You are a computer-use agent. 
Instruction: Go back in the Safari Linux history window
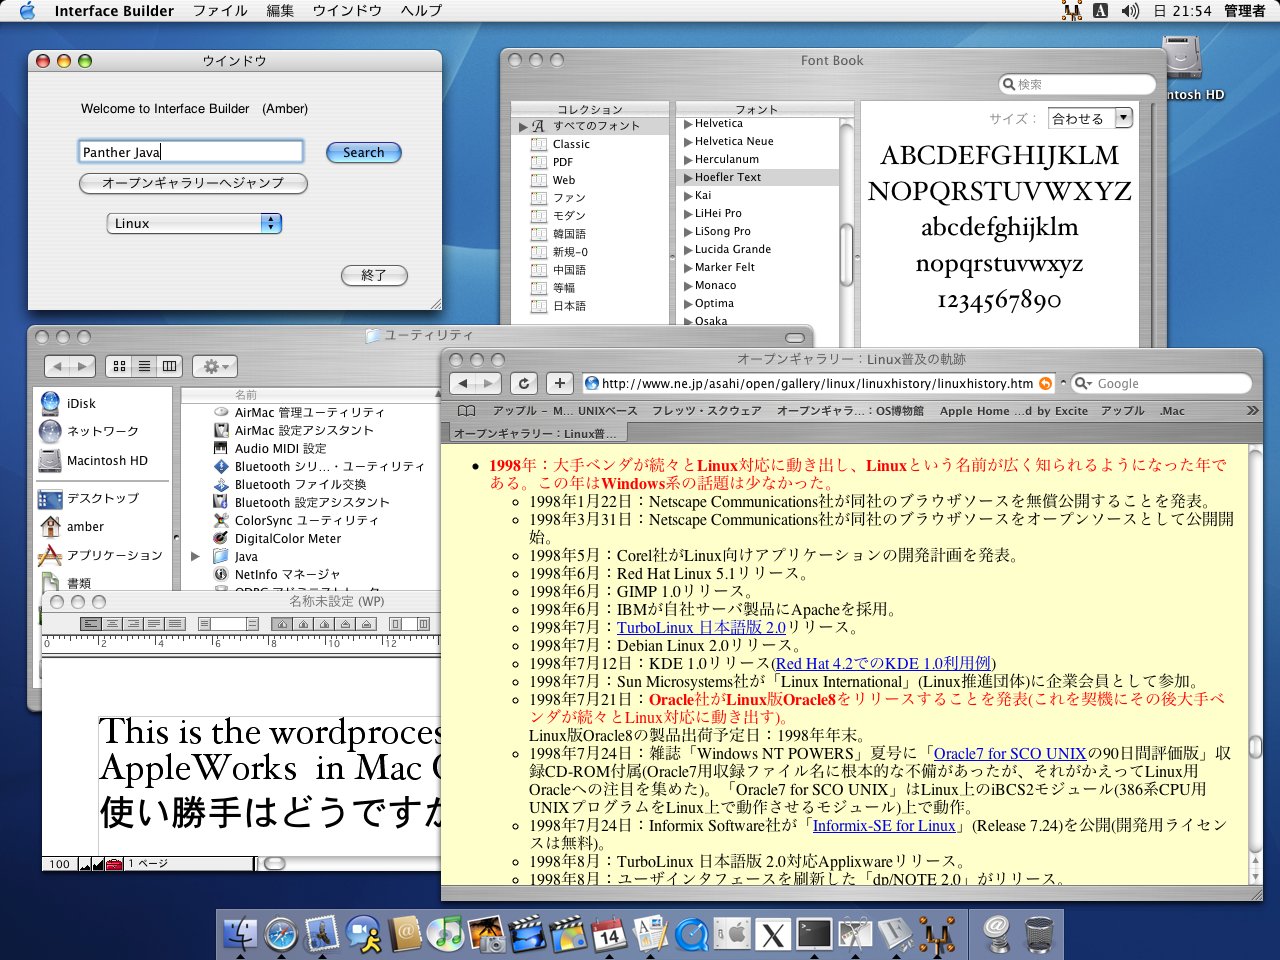[x=463, y=383]
